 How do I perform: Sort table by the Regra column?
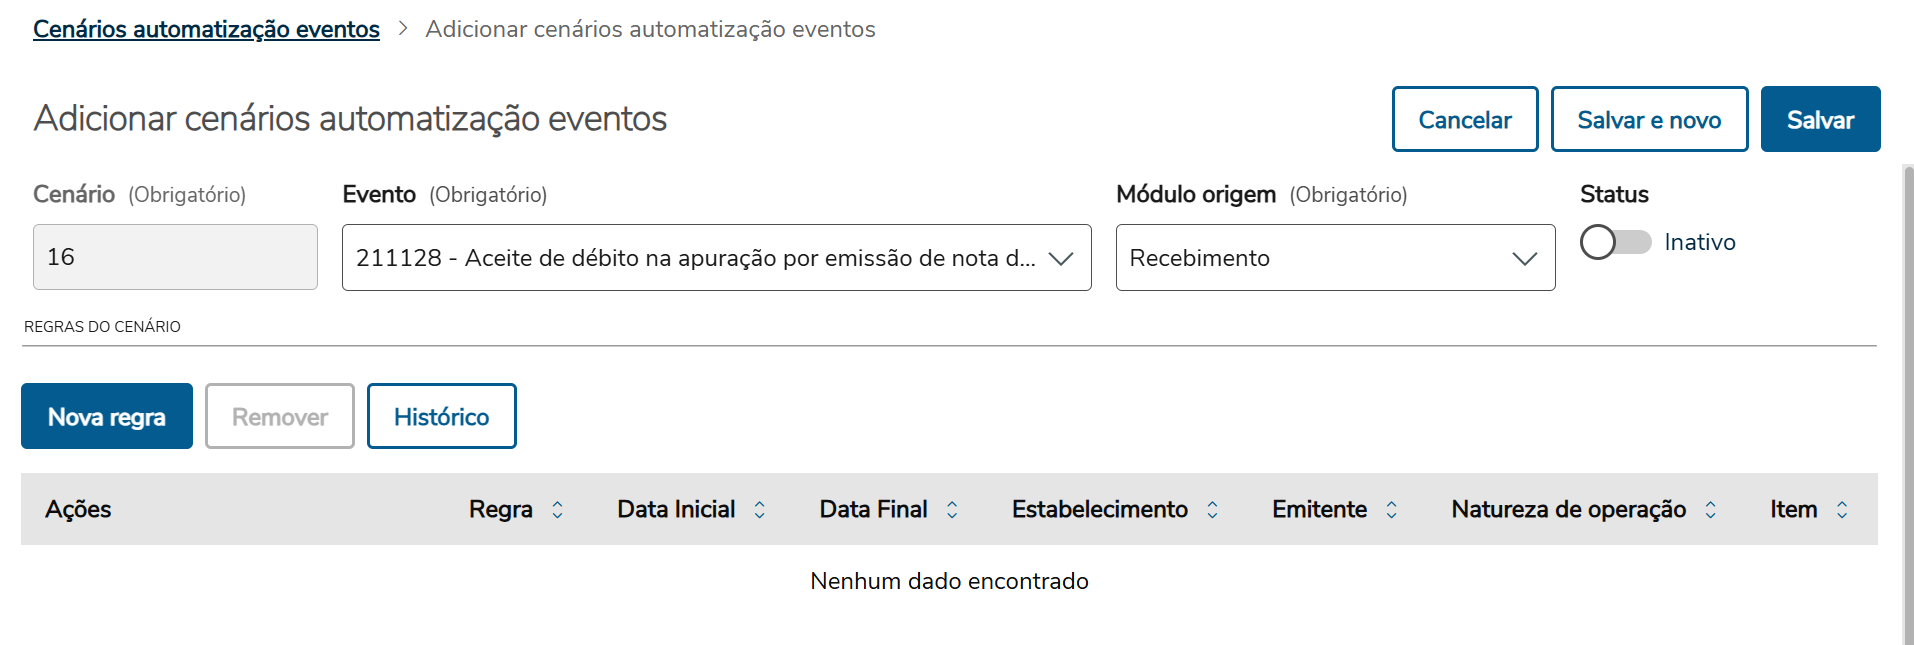tap(558, 509)
